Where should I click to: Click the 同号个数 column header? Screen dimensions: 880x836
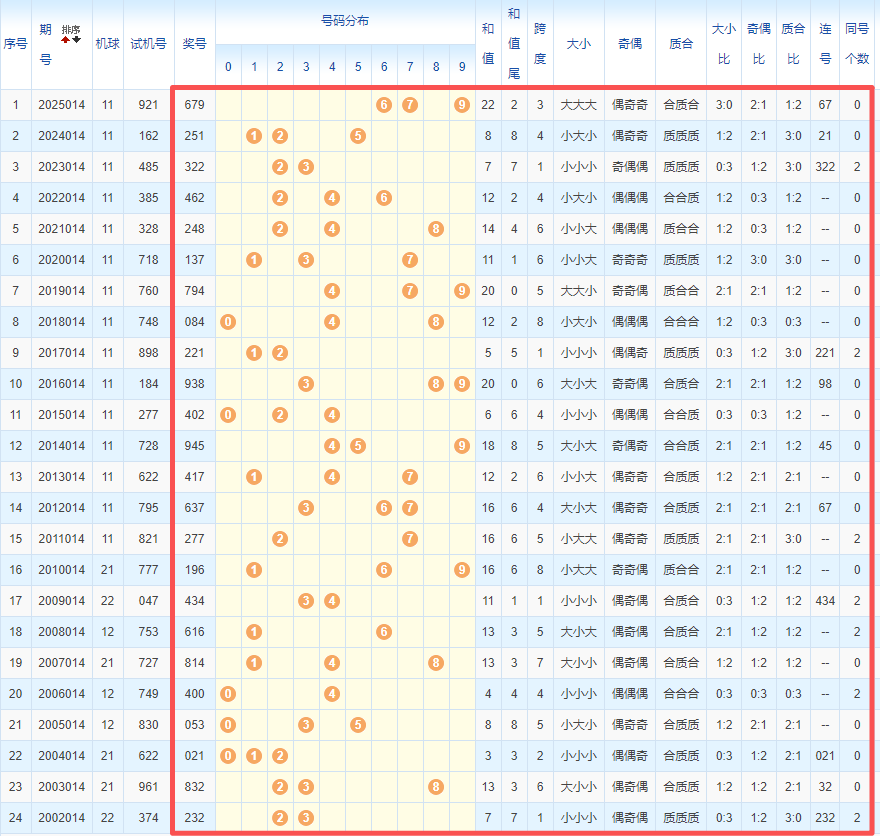857,44
